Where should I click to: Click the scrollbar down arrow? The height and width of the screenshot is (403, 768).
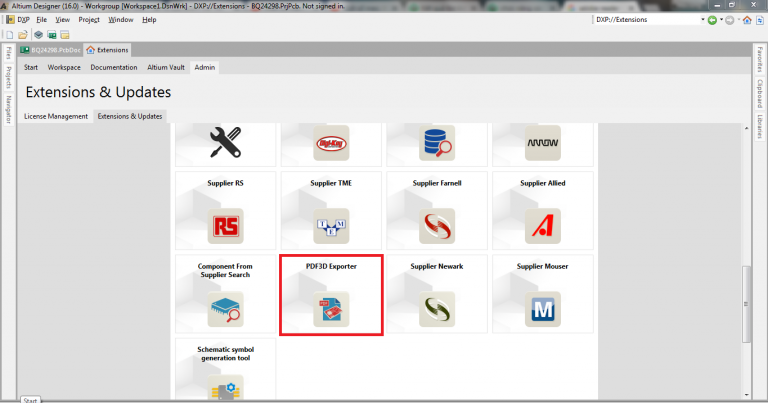(x=746, y=395)
